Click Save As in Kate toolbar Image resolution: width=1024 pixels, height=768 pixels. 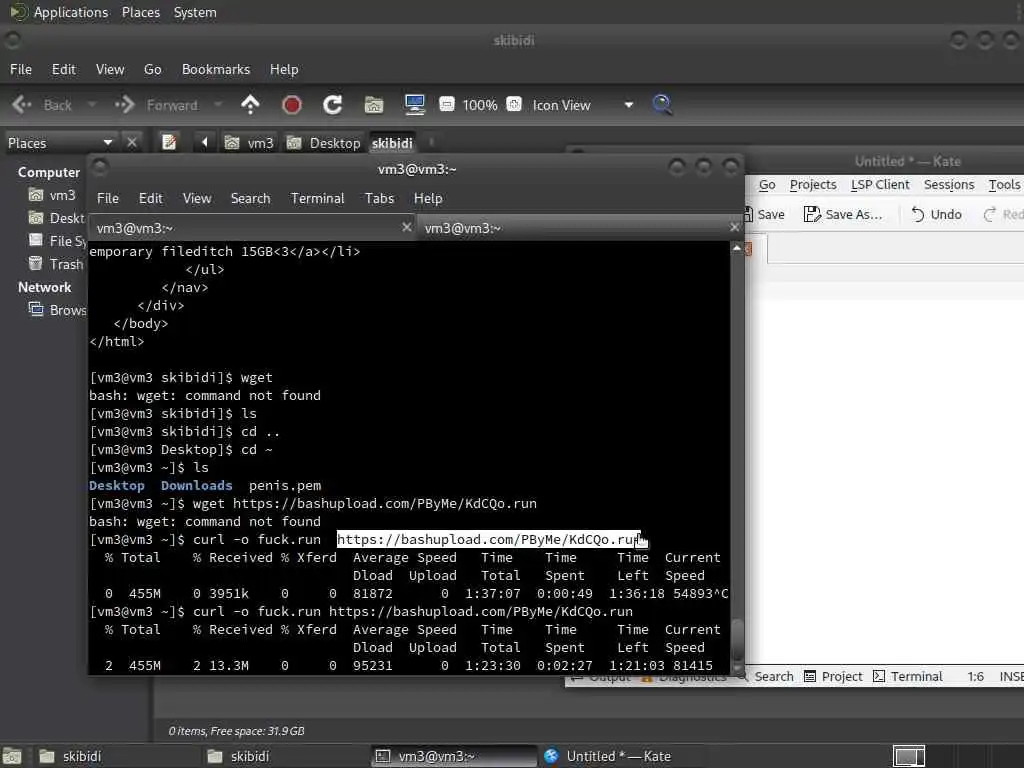coord(842,214)
